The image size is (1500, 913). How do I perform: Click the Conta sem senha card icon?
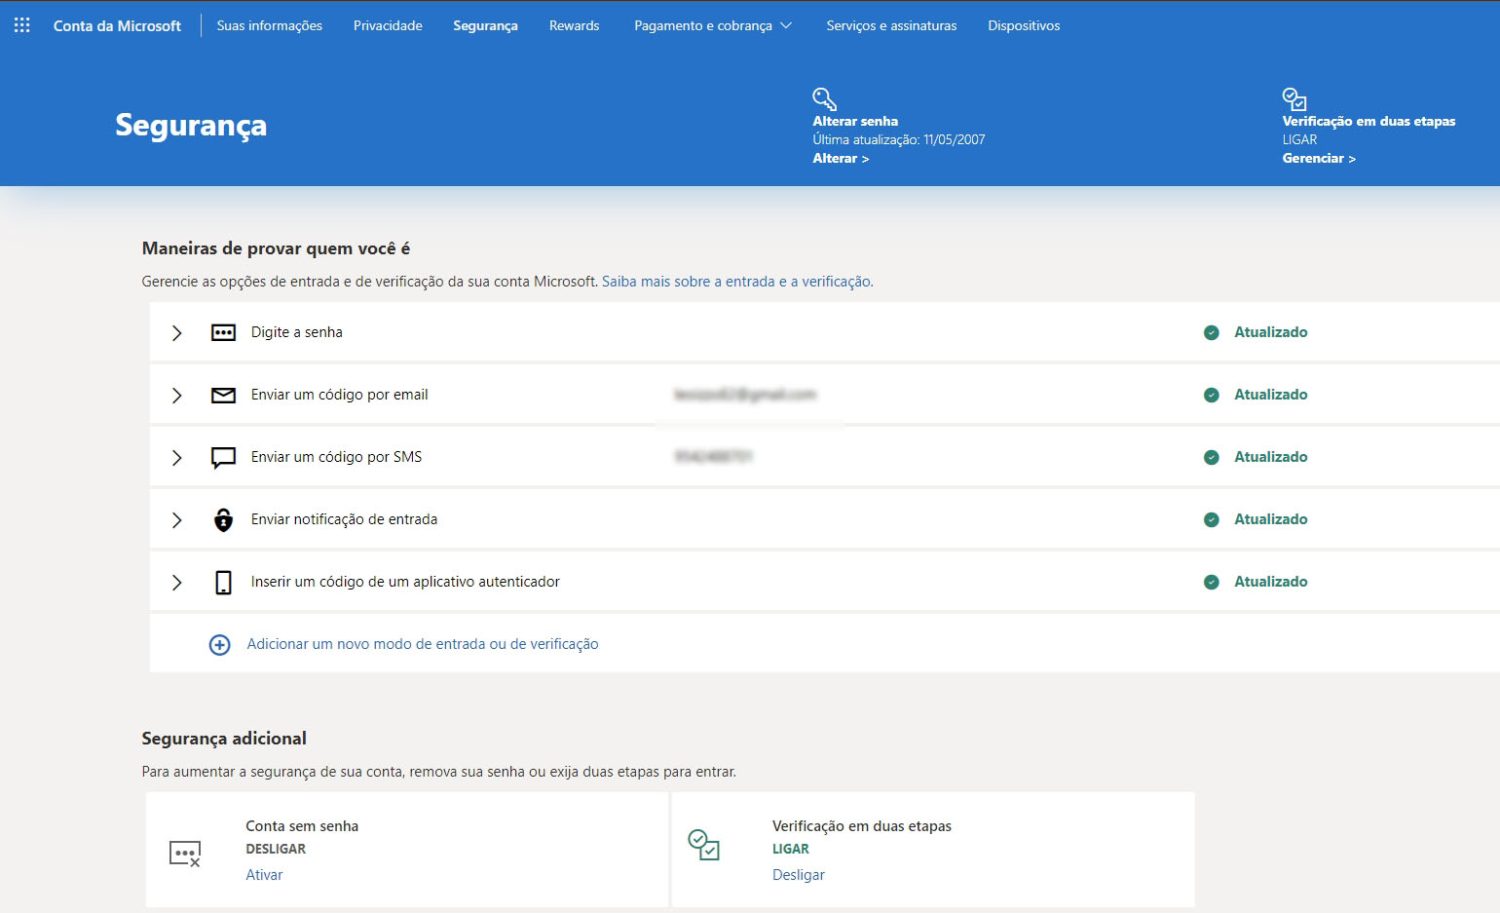[185, 853]
